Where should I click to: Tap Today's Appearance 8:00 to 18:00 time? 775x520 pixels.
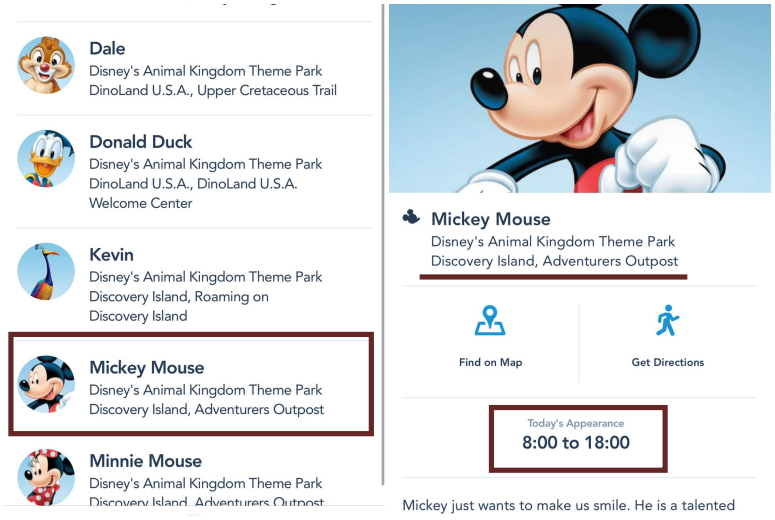(x=576, y=441)
